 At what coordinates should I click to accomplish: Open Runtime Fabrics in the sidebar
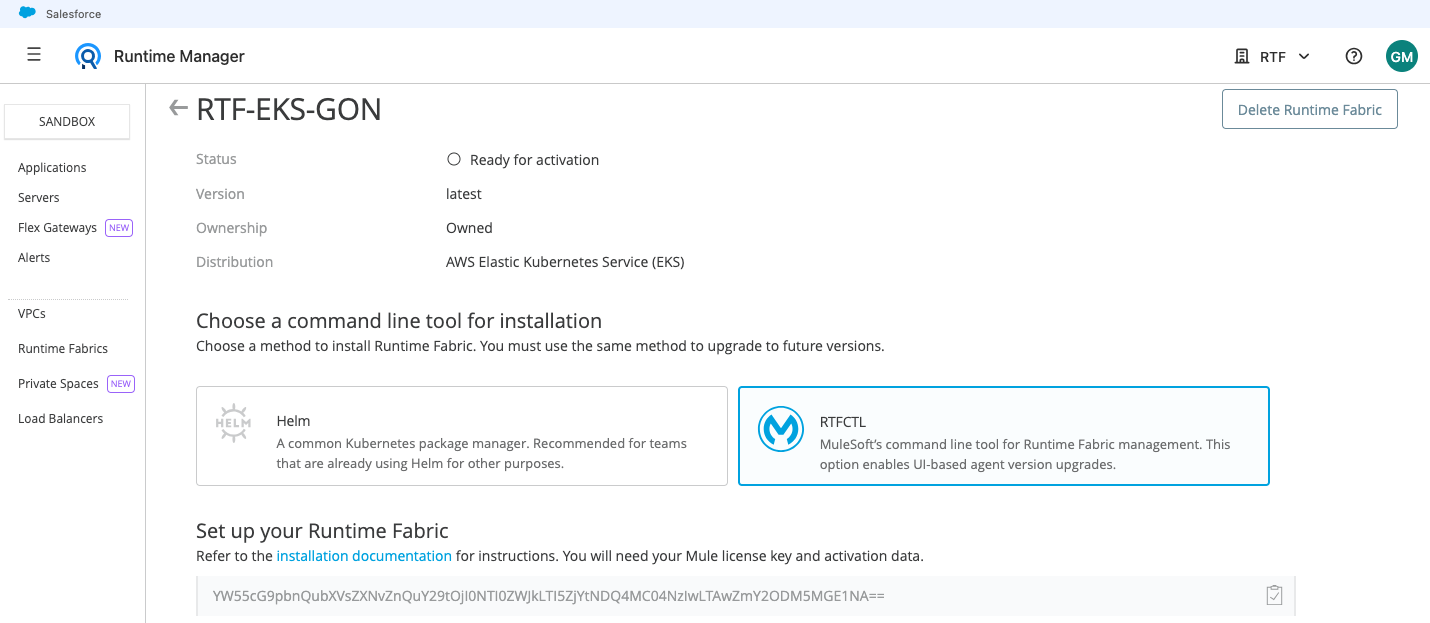pyautogui.click(x=63, y=348)
